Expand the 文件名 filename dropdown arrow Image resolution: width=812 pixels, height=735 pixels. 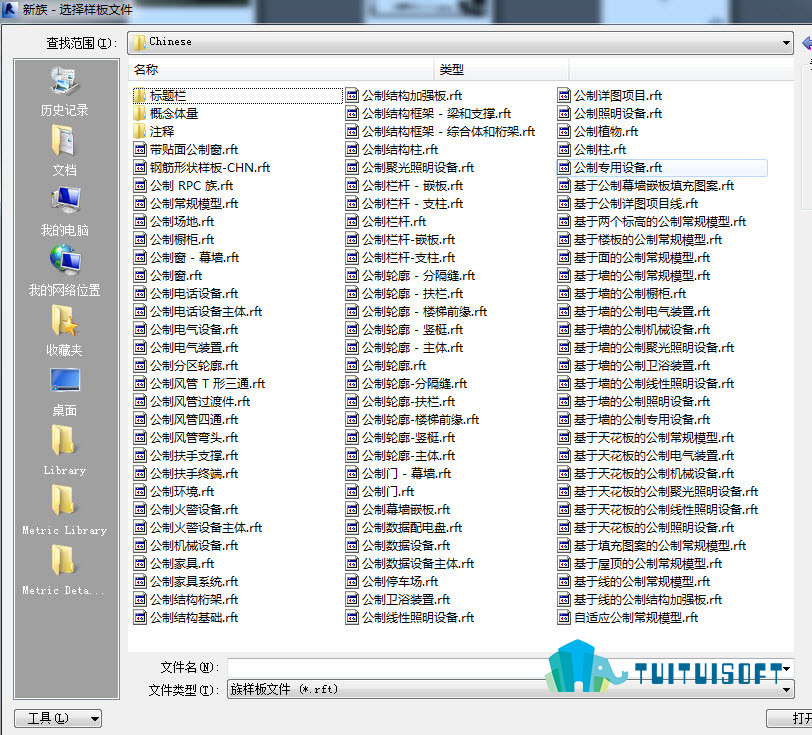pos(787,668)
